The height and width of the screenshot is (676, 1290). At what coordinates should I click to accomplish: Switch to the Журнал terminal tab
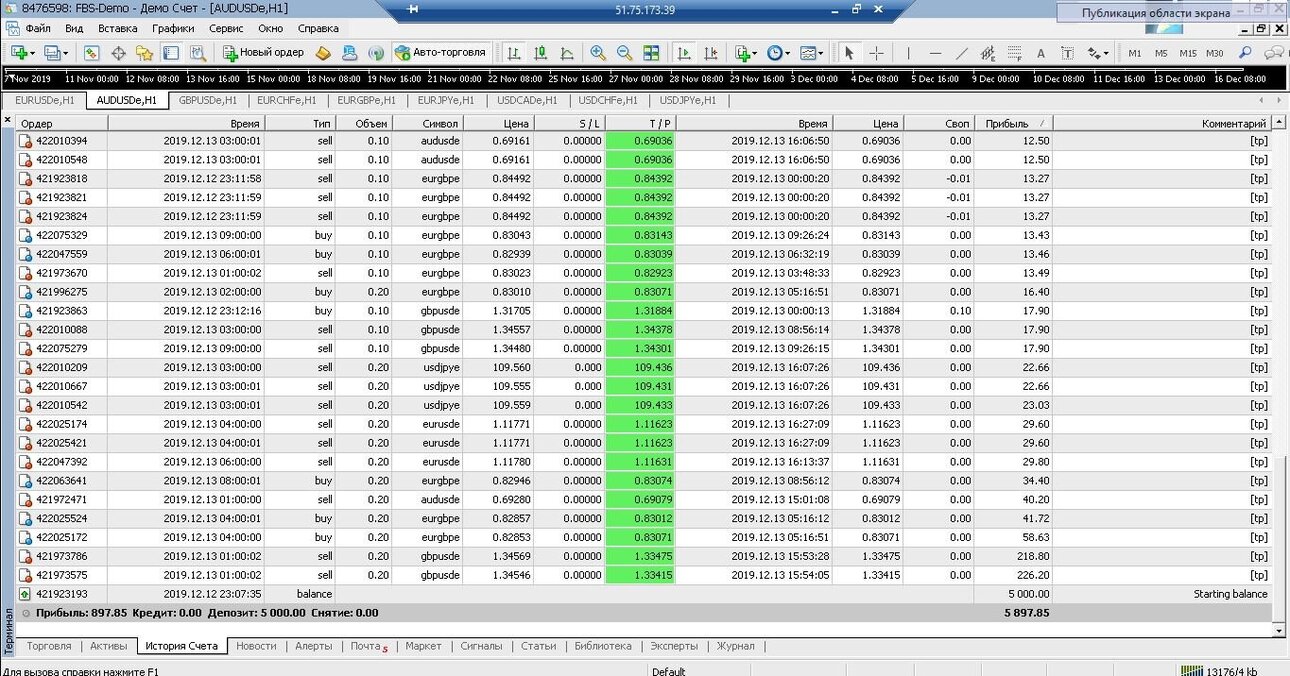coord(736,646)
